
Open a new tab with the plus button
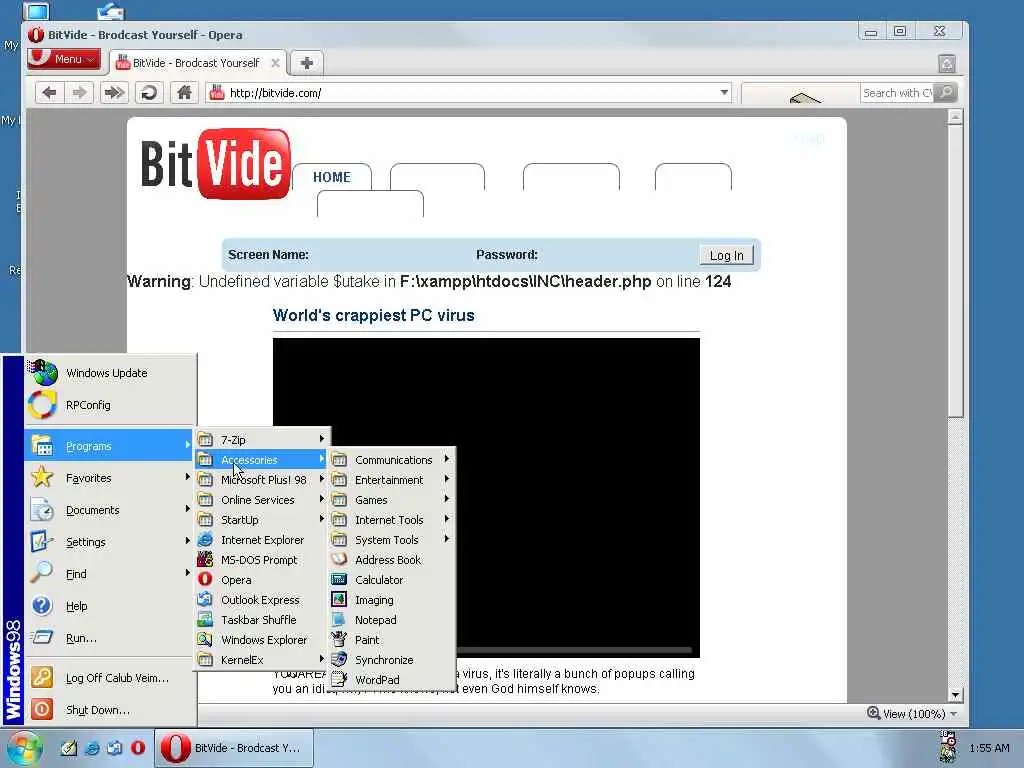[x=306, y=63]
